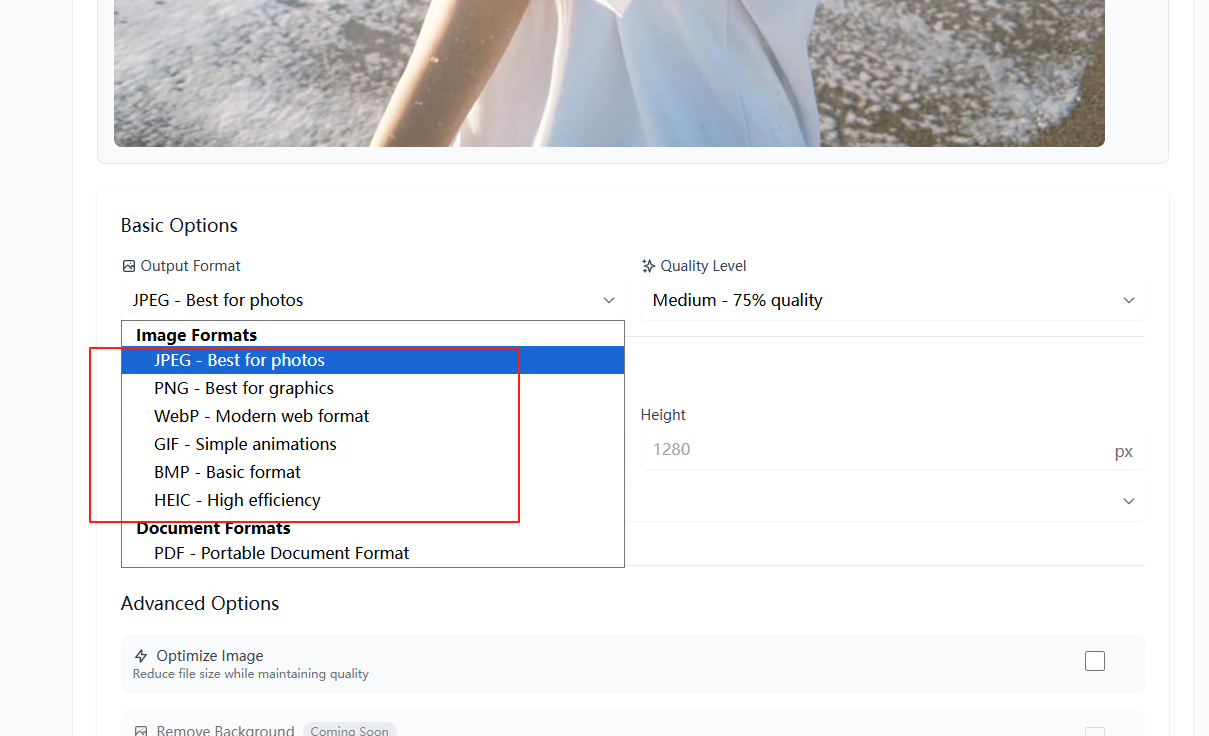Enable the Optimize Image checkbox
This screenshot has height=736, width=1209.
pos(1095,661)
